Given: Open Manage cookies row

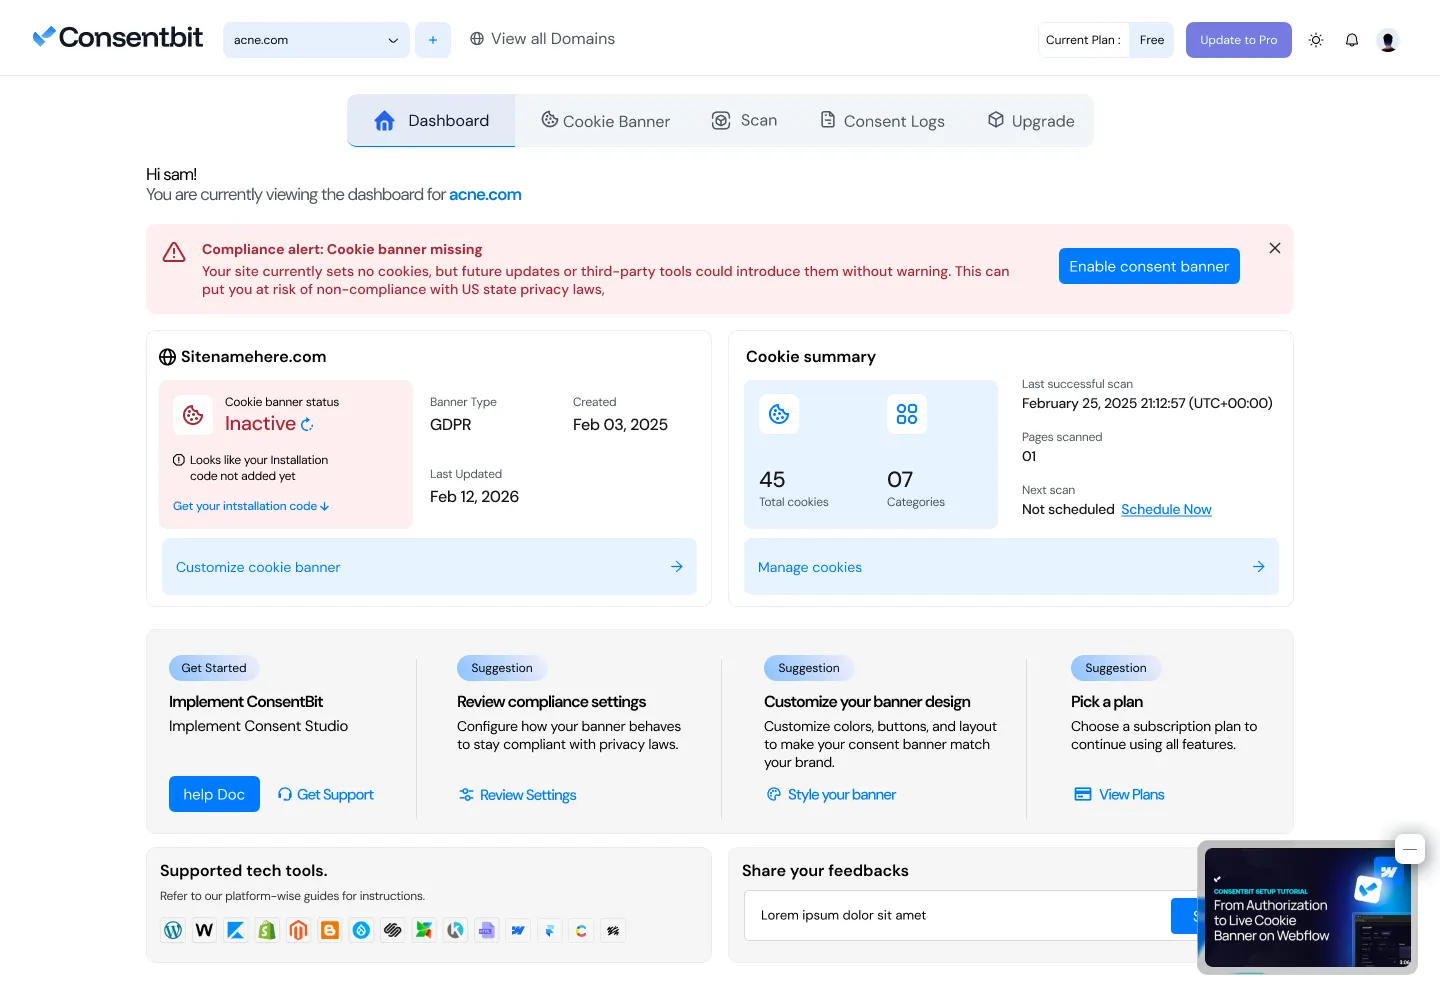Looking at the screenshot, I should coord(1011,567).
